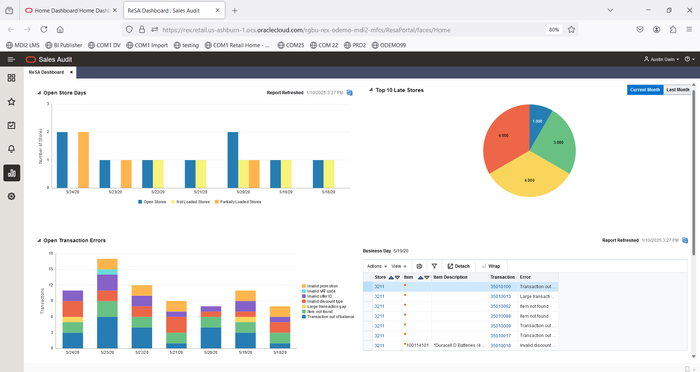This screenshot has height=372, width=700.
Task: Sort Store column ascending
Action: pos(391,277)
